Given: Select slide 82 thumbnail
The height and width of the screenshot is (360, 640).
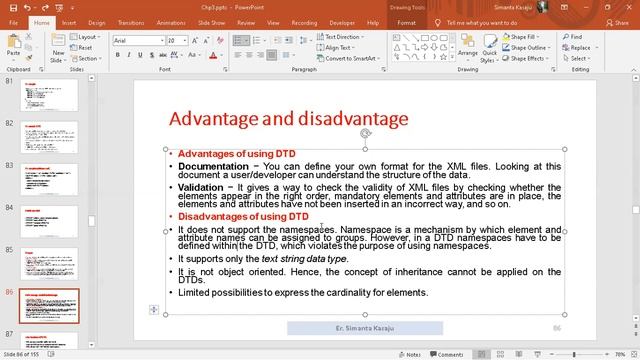Looking at the screenshot, I should [49, 138].
